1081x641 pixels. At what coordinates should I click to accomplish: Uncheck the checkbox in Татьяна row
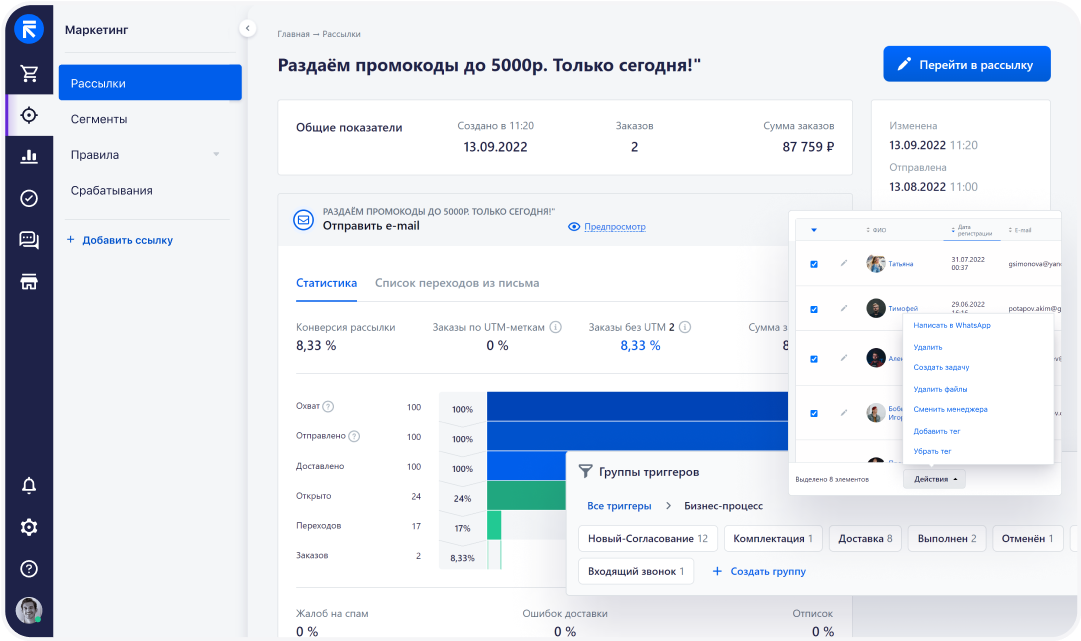click(x=814, y=264)
